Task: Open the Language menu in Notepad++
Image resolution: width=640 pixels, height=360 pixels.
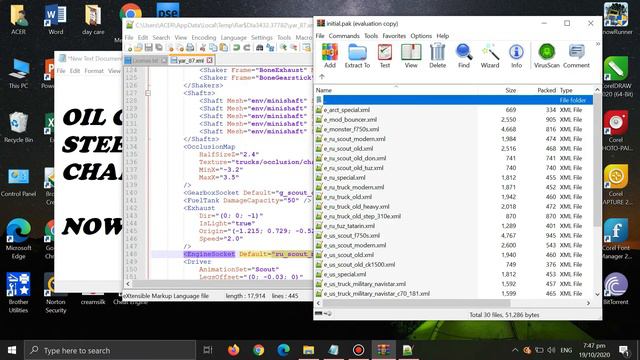Action: (x=233, y=38)
